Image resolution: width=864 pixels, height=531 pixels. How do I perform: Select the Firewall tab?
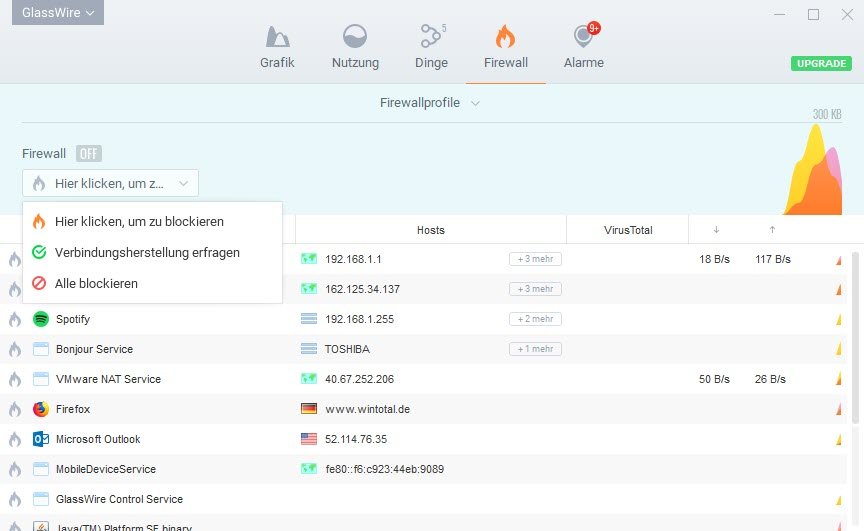pos(505,48)
